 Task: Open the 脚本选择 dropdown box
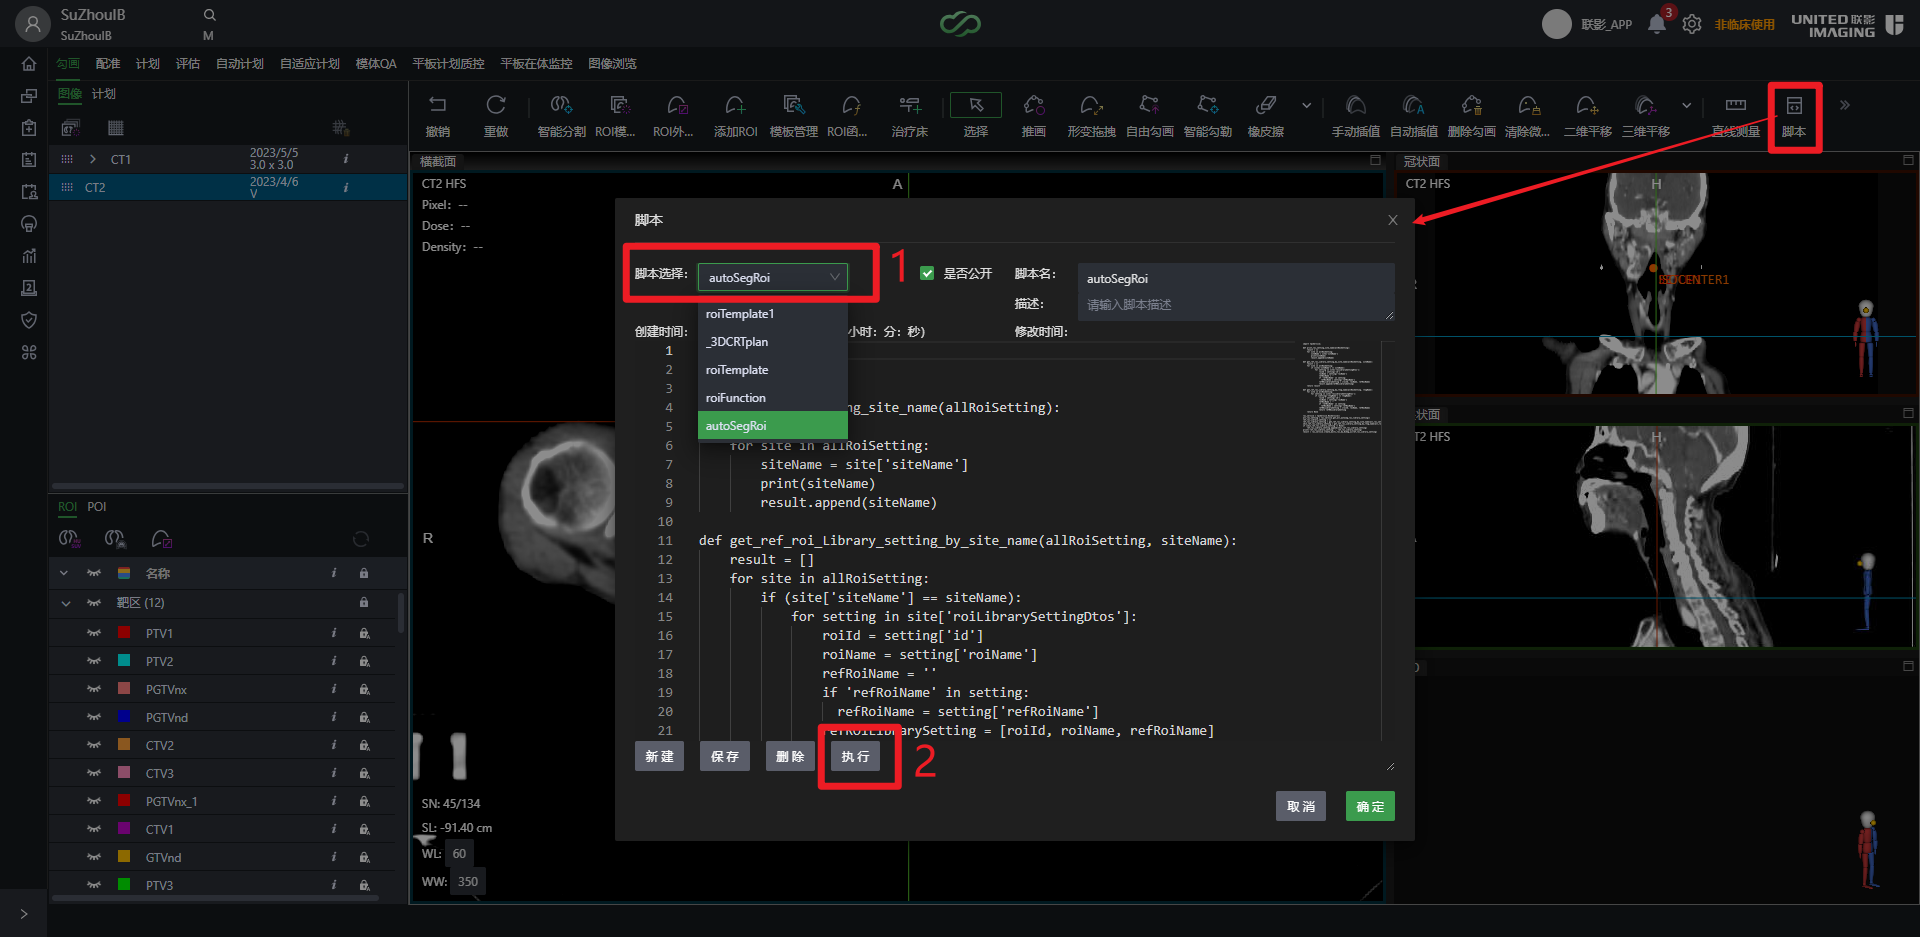(x=772, y=277)
